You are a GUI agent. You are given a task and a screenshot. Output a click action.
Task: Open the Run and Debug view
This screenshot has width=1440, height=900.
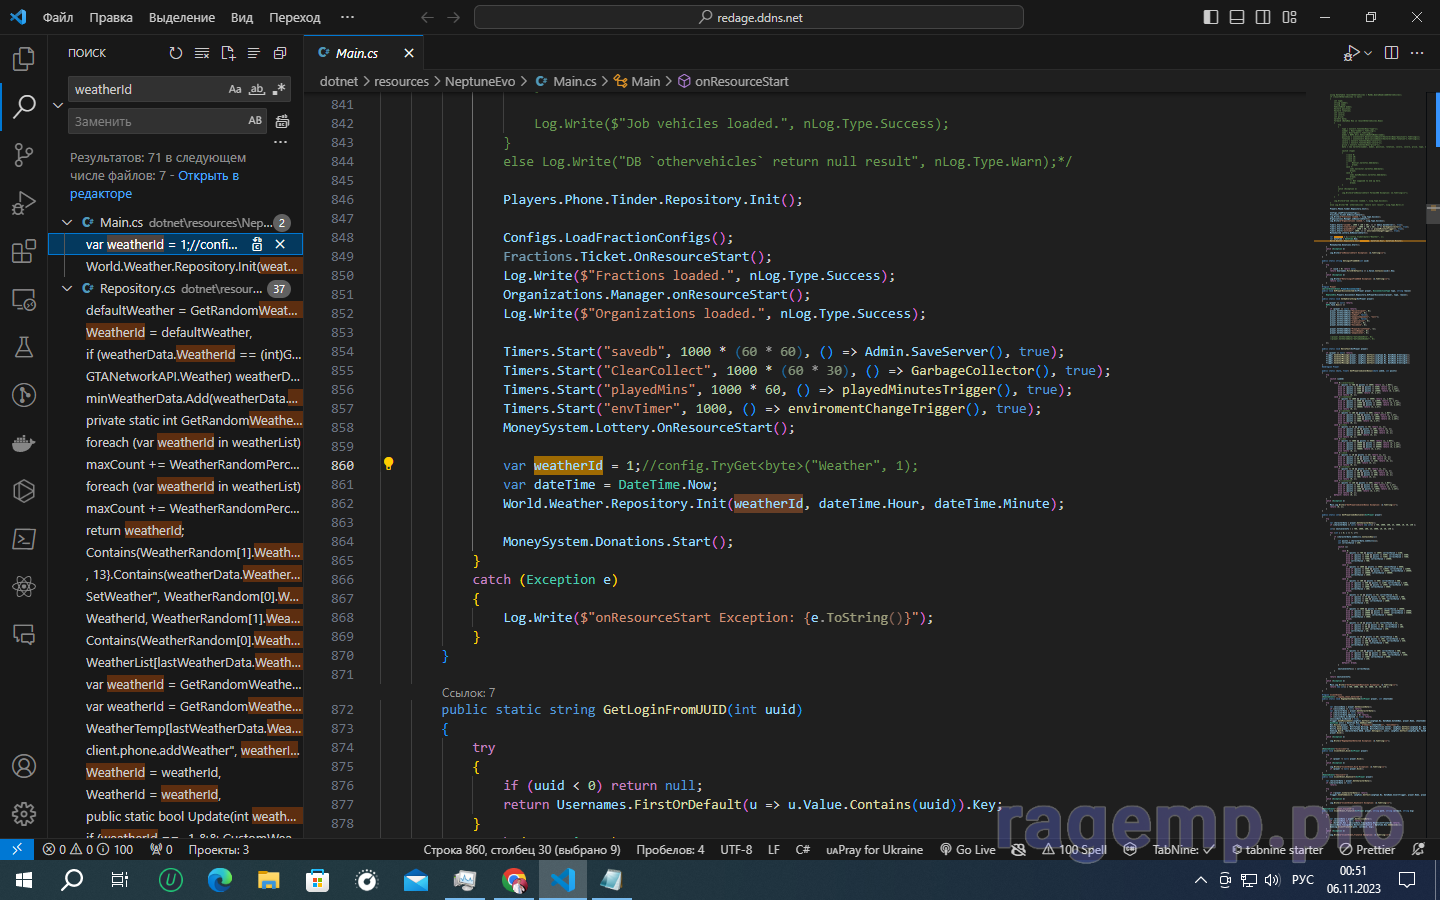(x=24, y=203)
